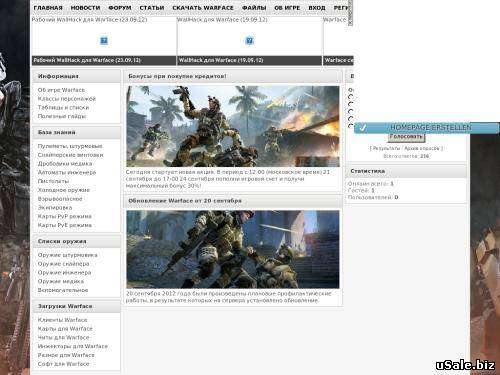Screen dimensions: 500x375
Task: Open ФАЙЛЫ from the top navigation
Action: 254,8
